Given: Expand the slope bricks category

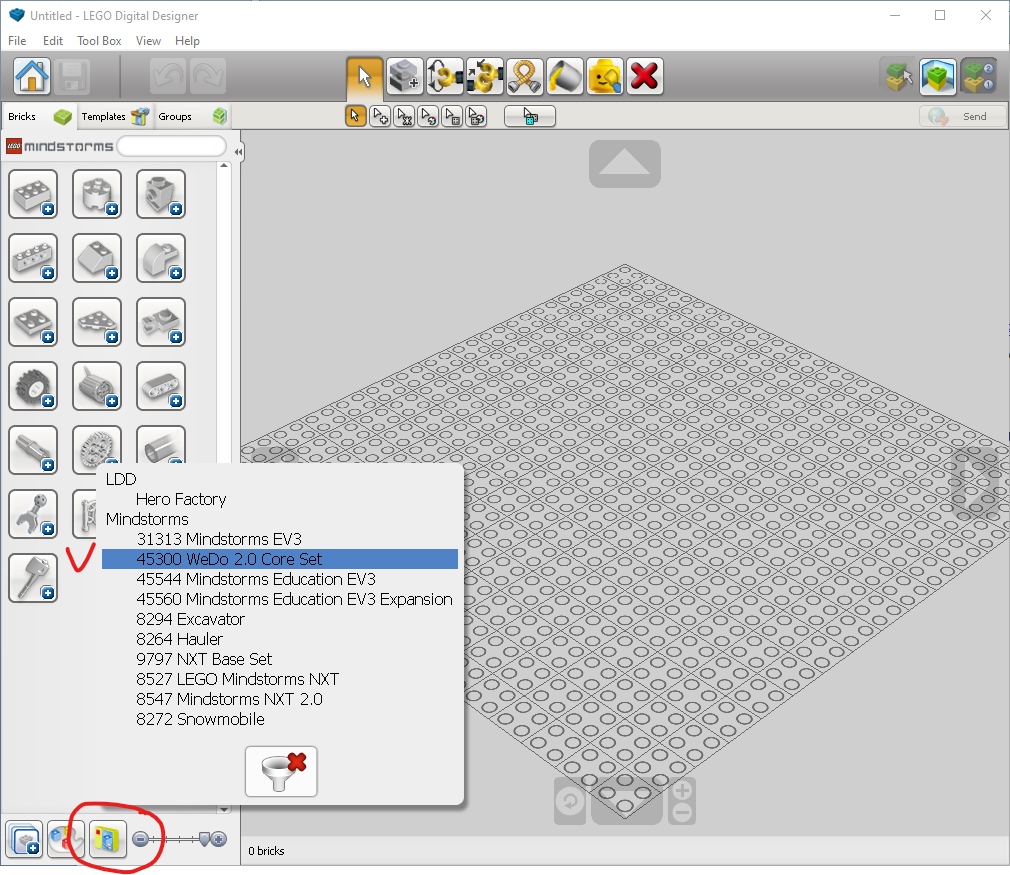Looking at the screenshot, I should [97, 258].
